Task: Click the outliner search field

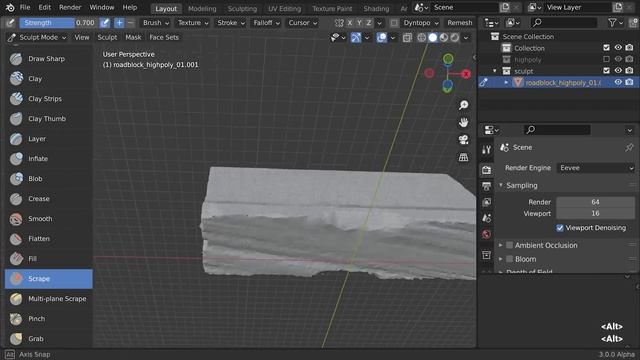Action: coord(565,23)
